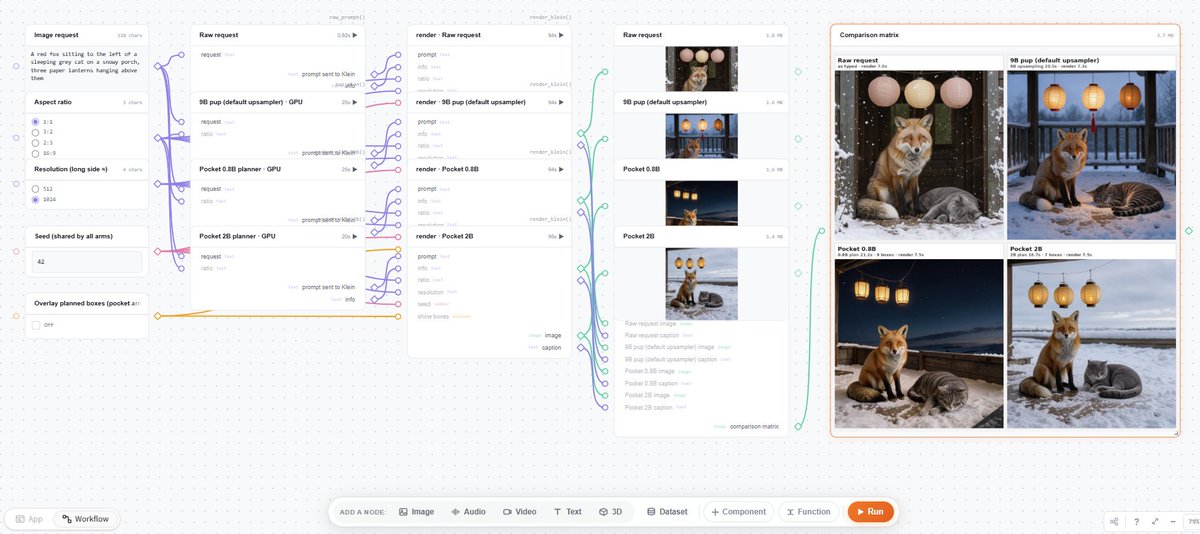The width and height of the screenshot is (1200, 534).
Task: Click the green output port of Pocket 2B image node
Action: click(797, 272)
